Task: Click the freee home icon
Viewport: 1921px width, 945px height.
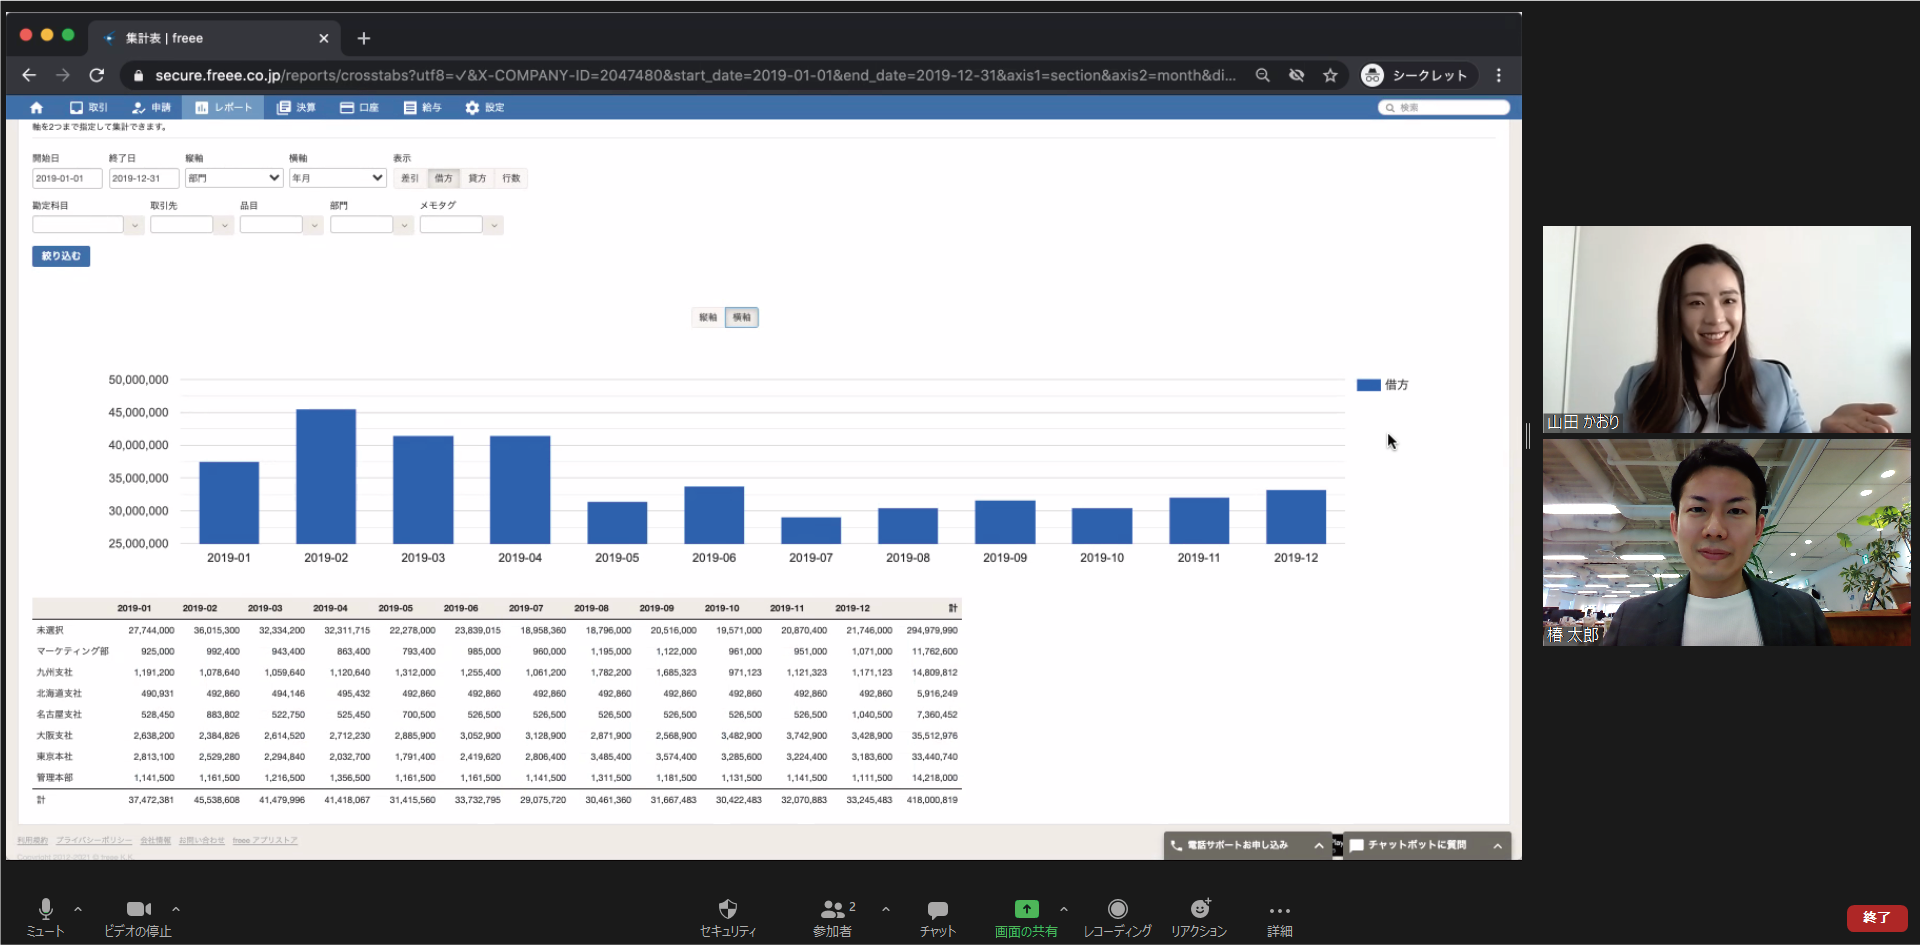Action: (x=37, y=108)
